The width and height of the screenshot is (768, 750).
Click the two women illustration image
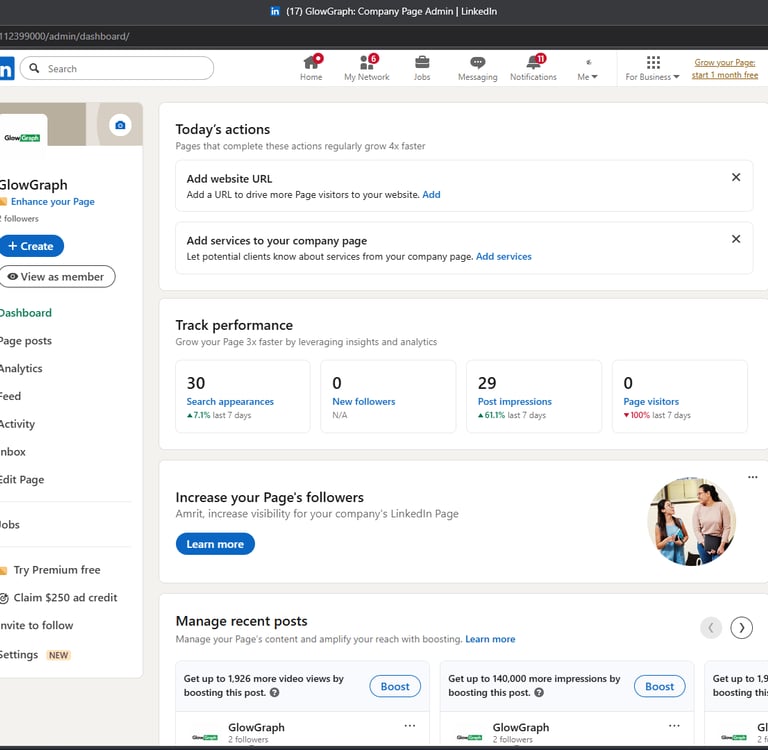click(691, 521)
